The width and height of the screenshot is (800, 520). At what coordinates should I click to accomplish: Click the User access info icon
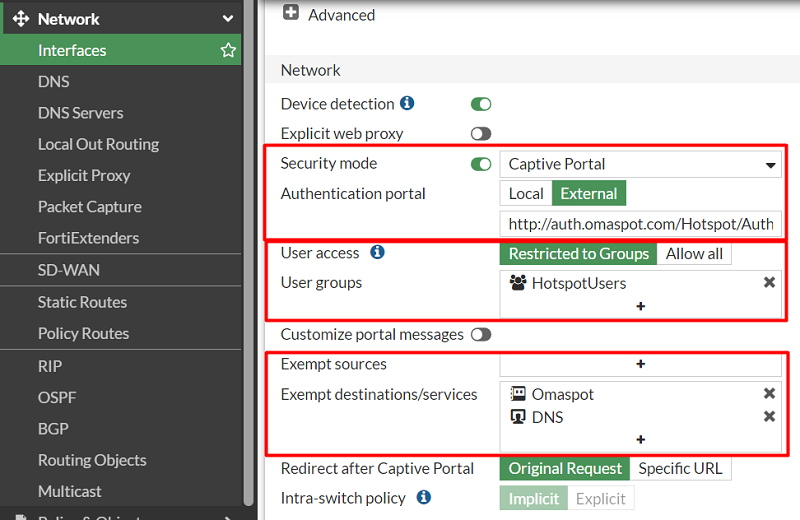[x=377, y=252]
